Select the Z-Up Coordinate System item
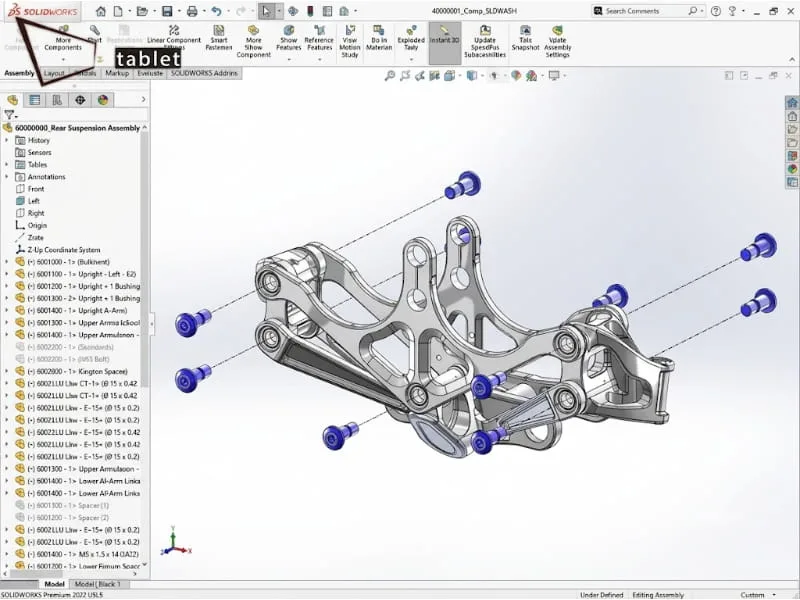This screenshot has width=800, height=600. 64,249
